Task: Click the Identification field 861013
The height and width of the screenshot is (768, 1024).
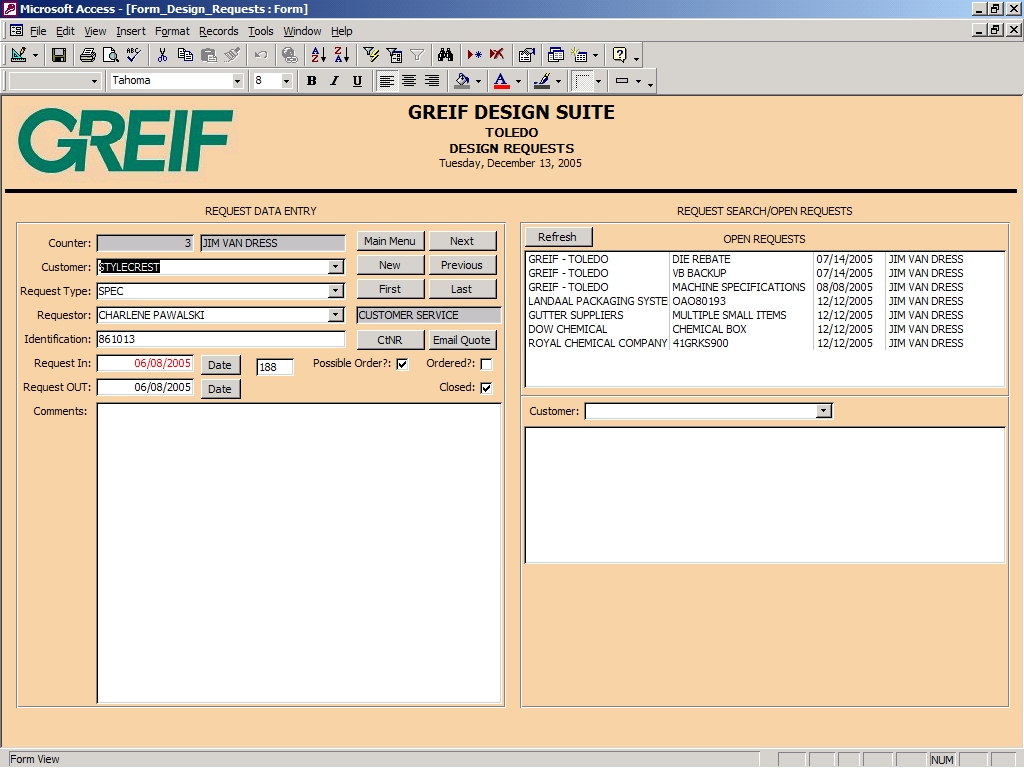Action: (x=221, y=339)
